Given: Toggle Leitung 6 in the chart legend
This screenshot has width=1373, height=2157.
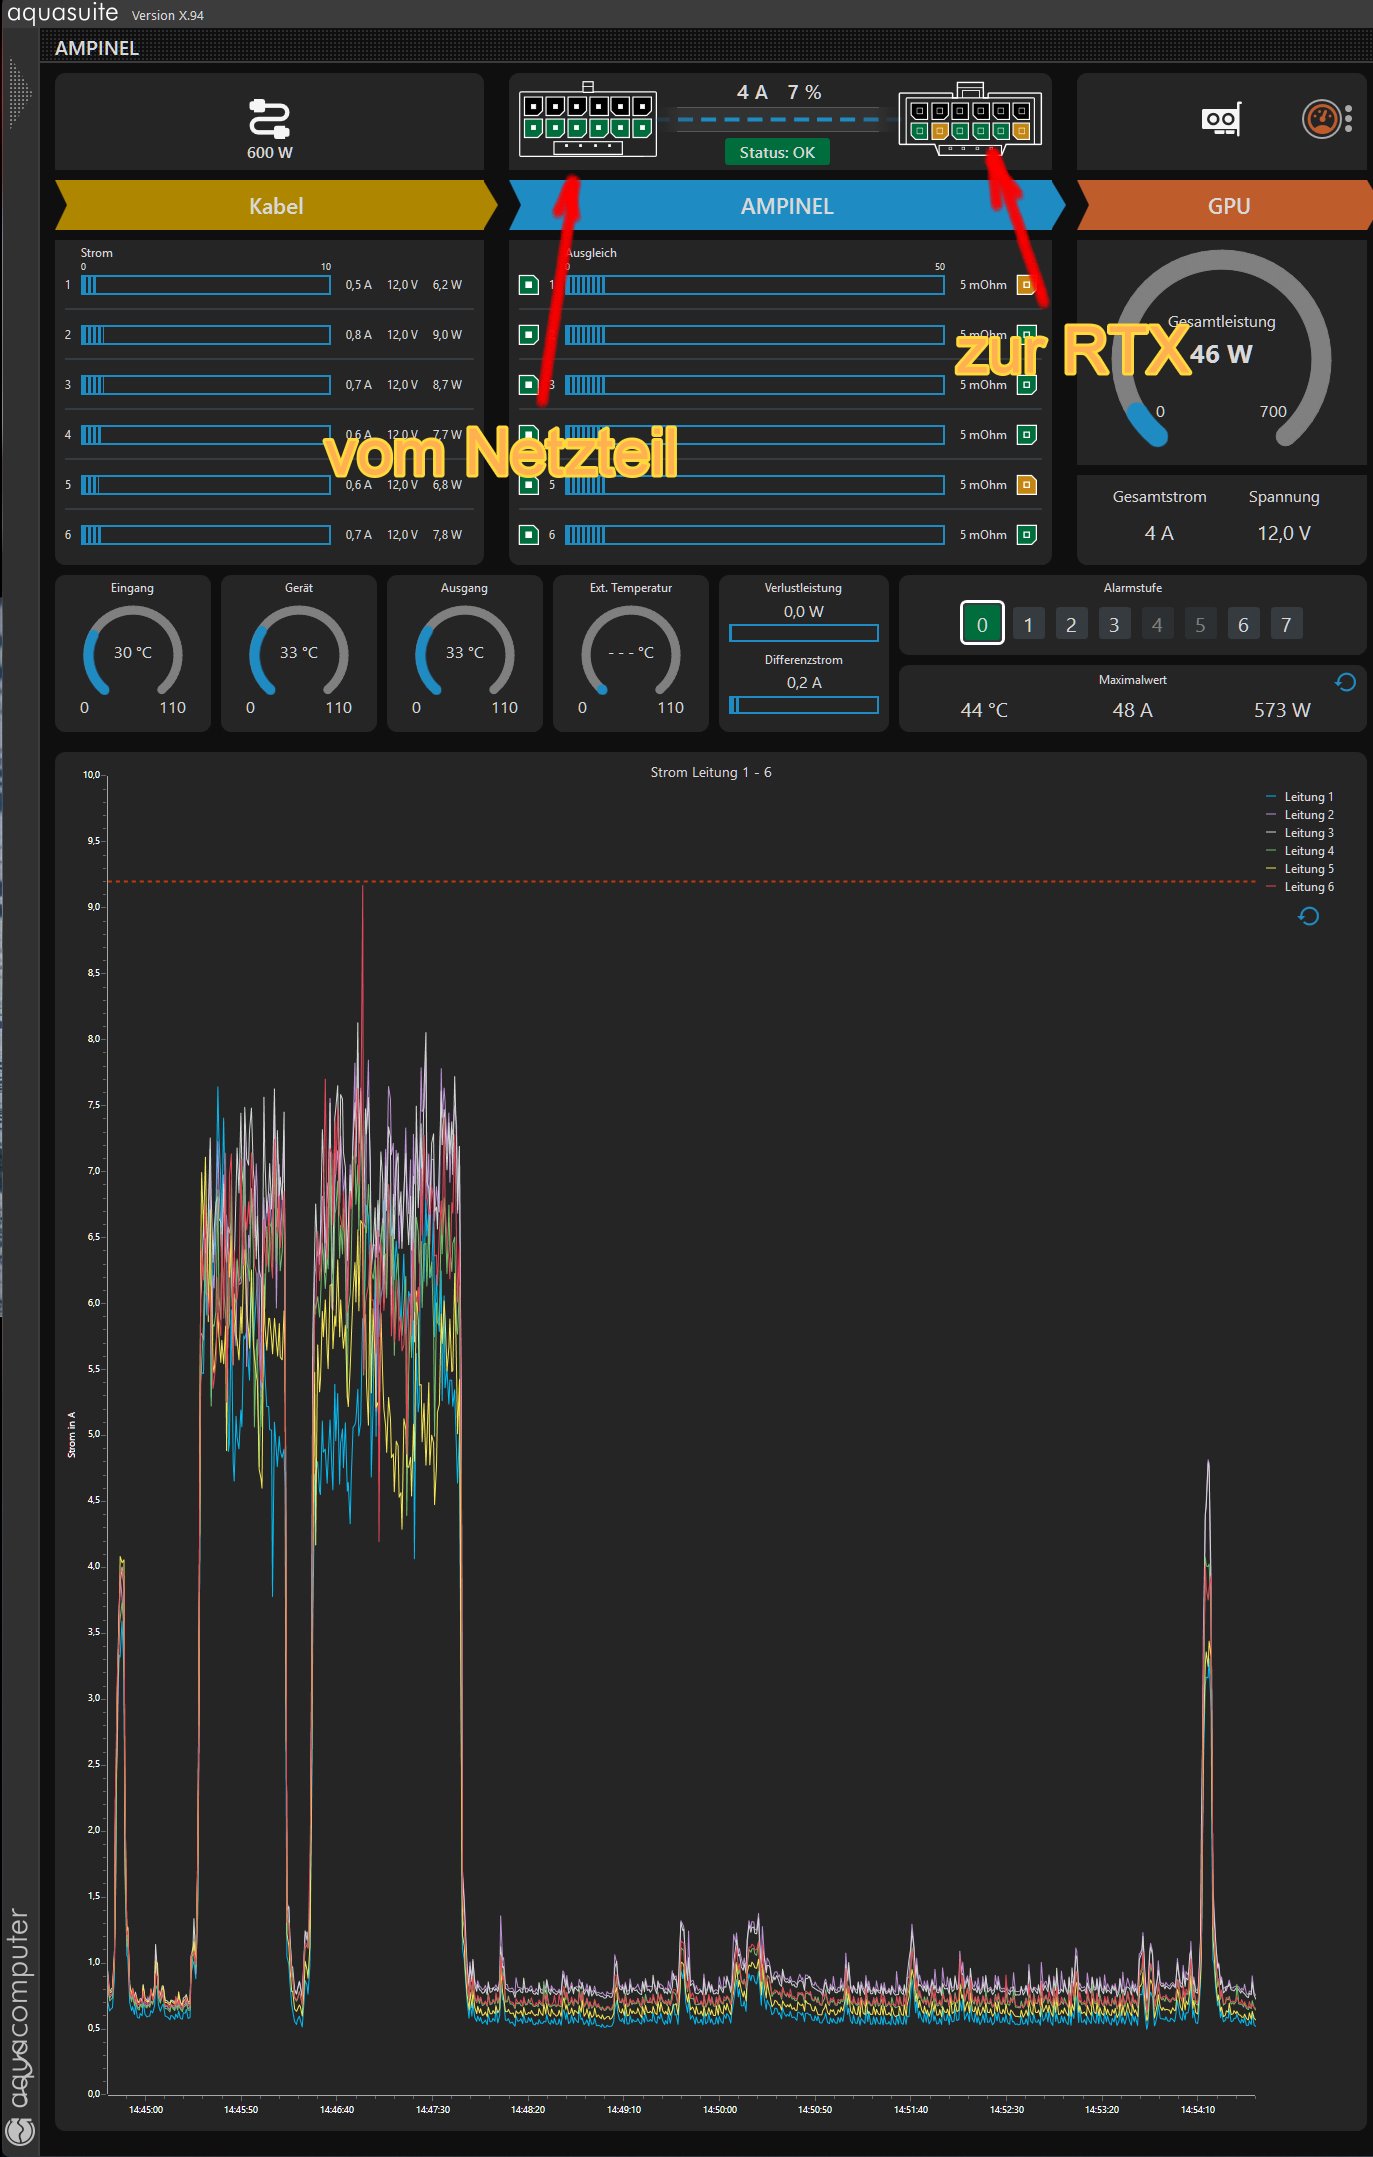Looking at the screenshot, I should (x=1299, y=887).
